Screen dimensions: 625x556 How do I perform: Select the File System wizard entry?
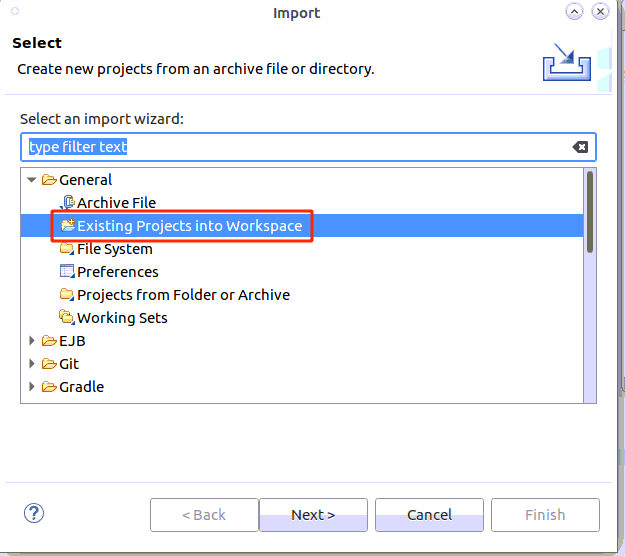click(x=115, y=249)
